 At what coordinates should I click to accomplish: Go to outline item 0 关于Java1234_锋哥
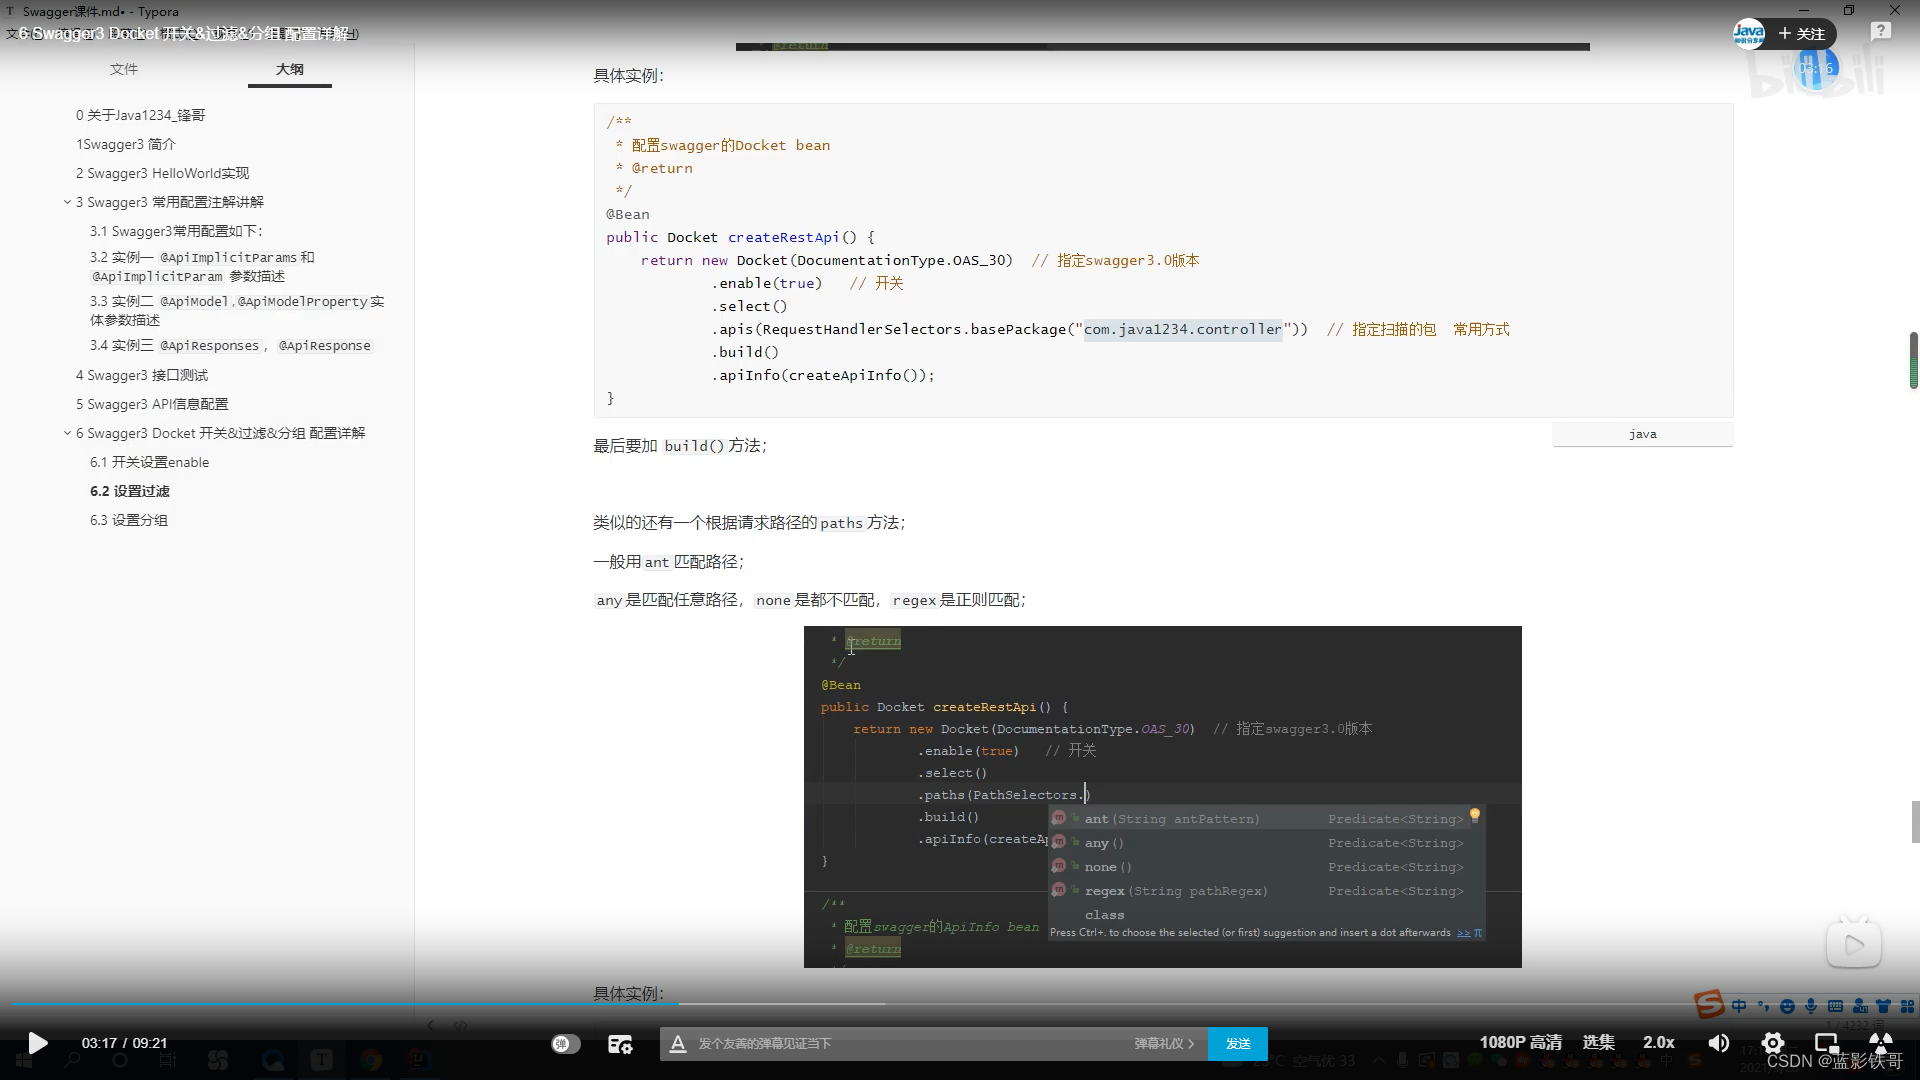point(141,115)
